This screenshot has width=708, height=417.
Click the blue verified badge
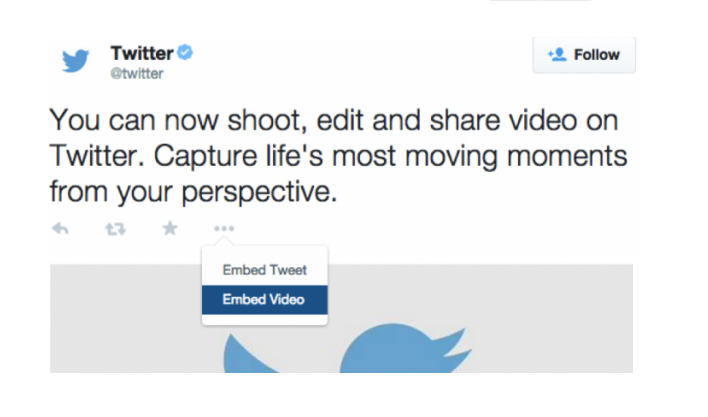[185, 52]
